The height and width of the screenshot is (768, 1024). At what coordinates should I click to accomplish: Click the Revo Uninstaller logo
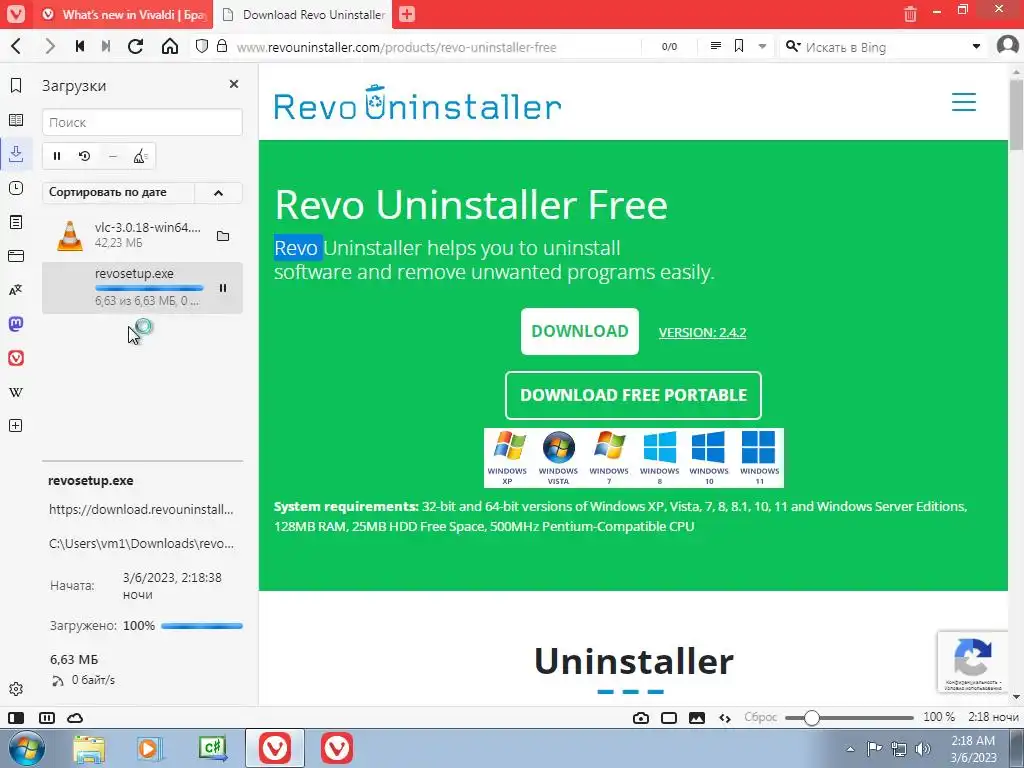417,104
